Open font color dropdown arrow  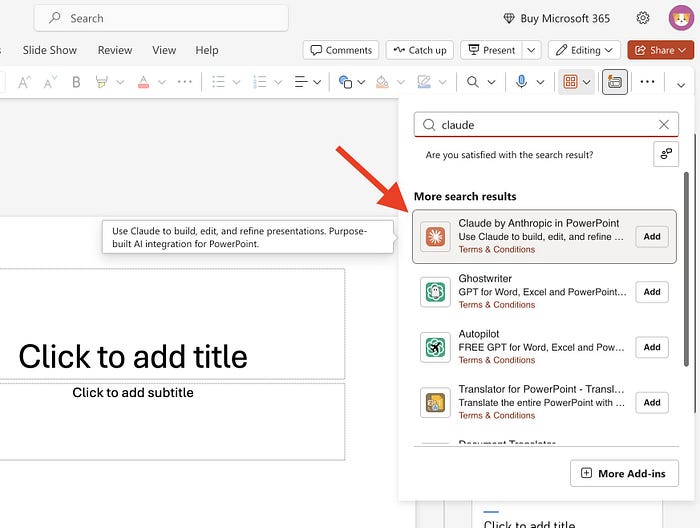pos(162,82)
